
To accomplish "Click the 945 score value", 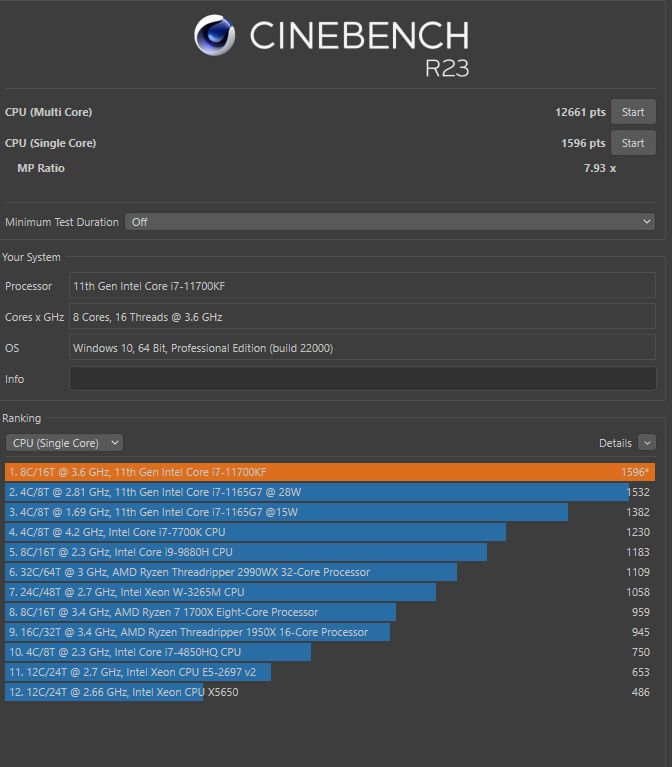I will pyautogui.click(x=641, y=632).
